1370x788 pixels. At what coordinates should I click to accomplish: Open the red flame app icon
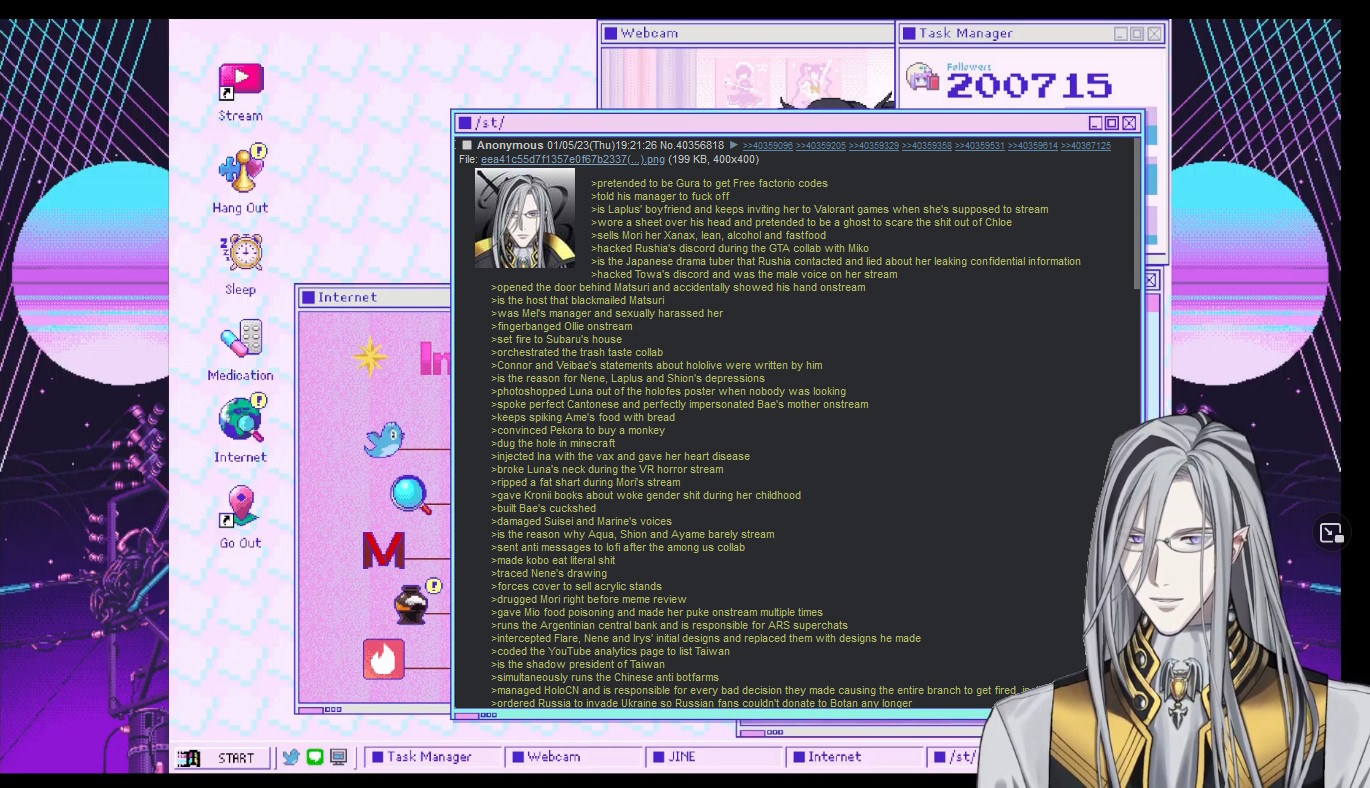click(x=384, y=659)
